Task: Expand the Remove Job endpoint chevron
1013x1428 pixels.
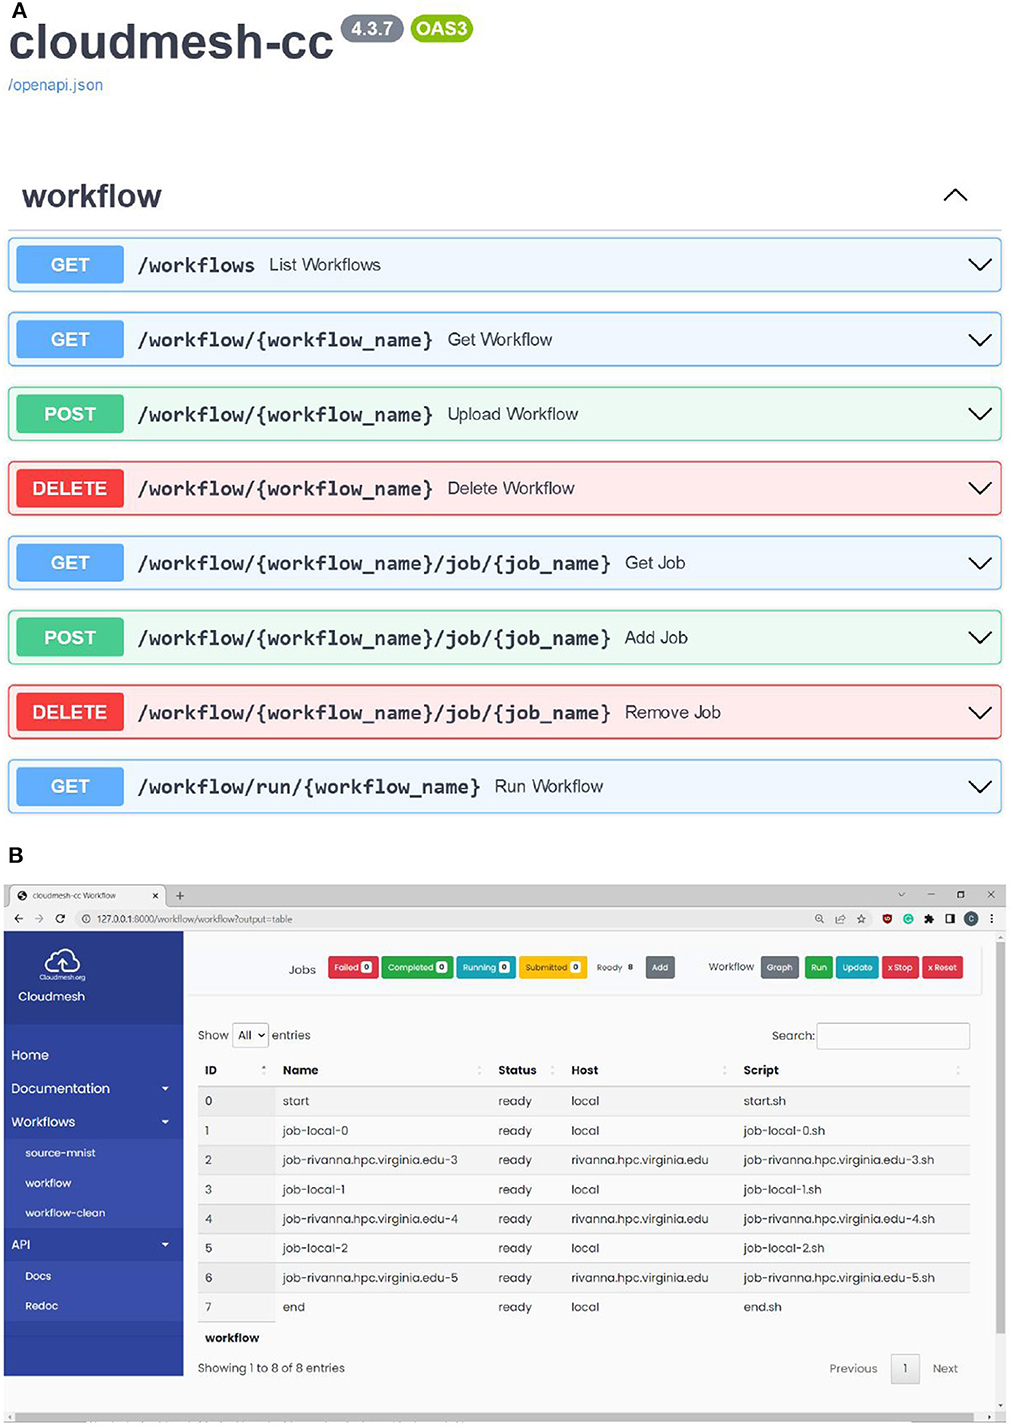Action: 980,712
